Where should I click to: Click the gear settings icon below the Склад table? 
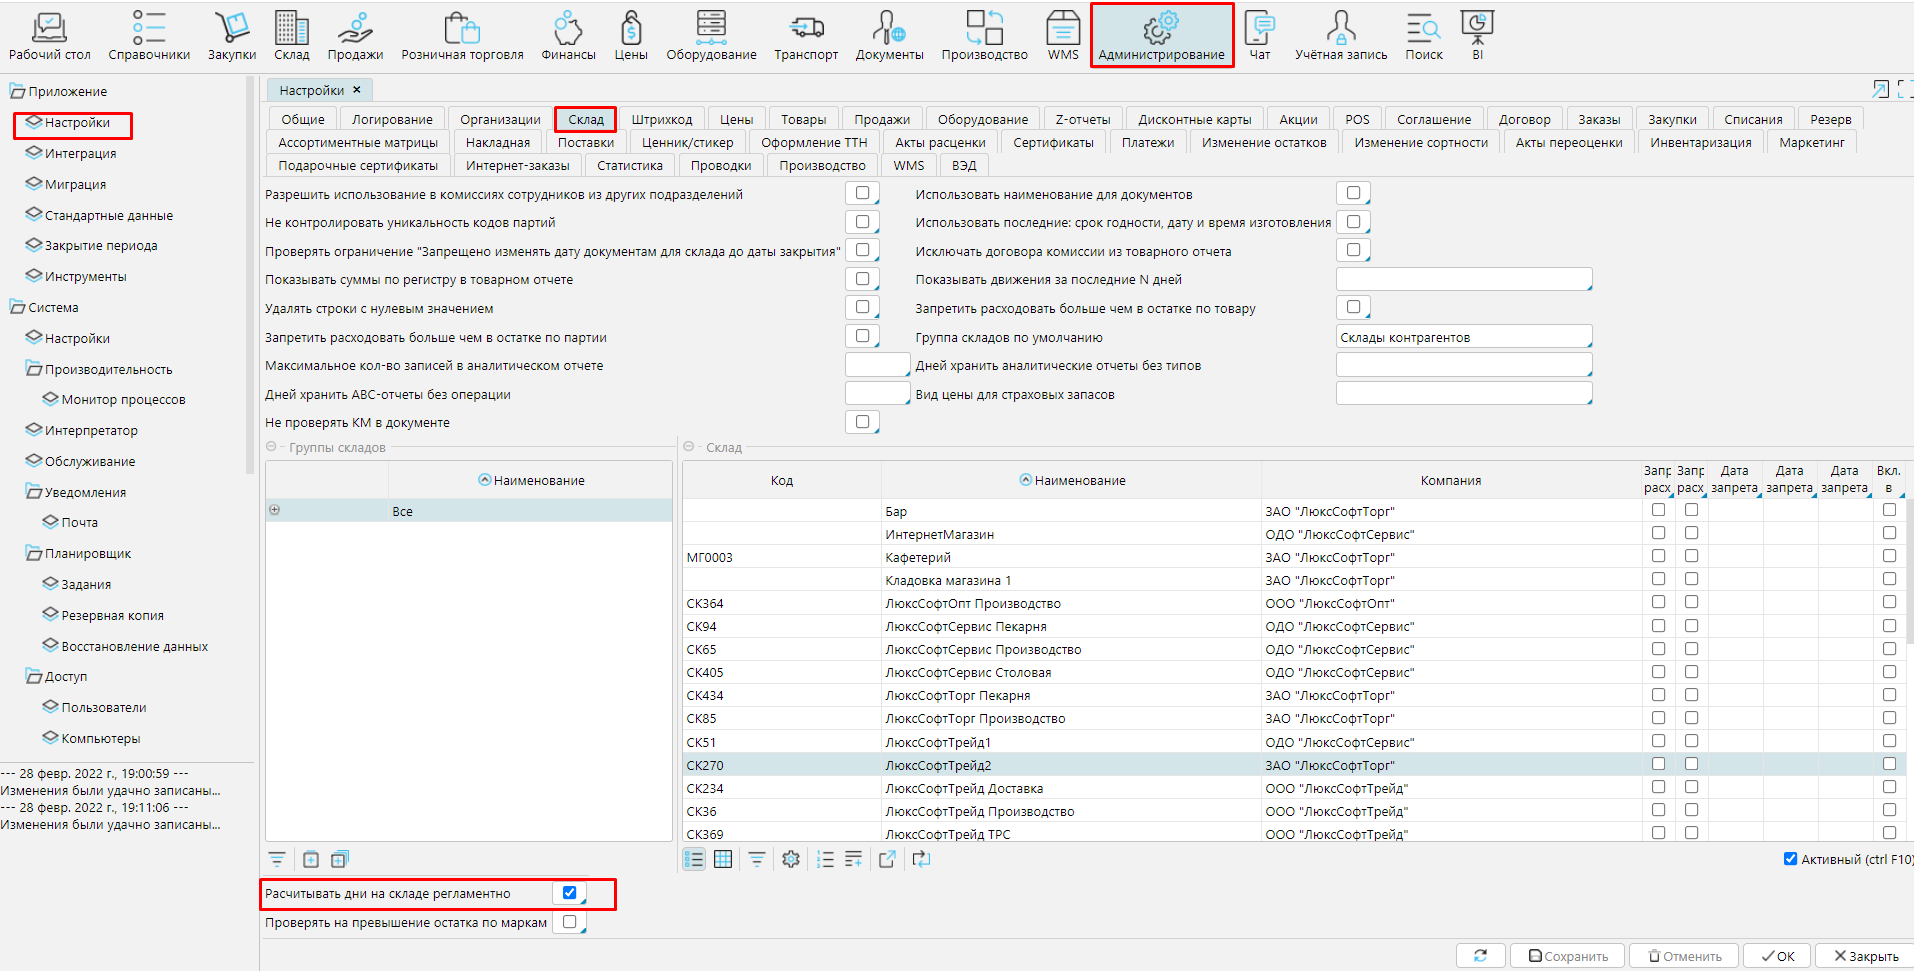[791, 859]
